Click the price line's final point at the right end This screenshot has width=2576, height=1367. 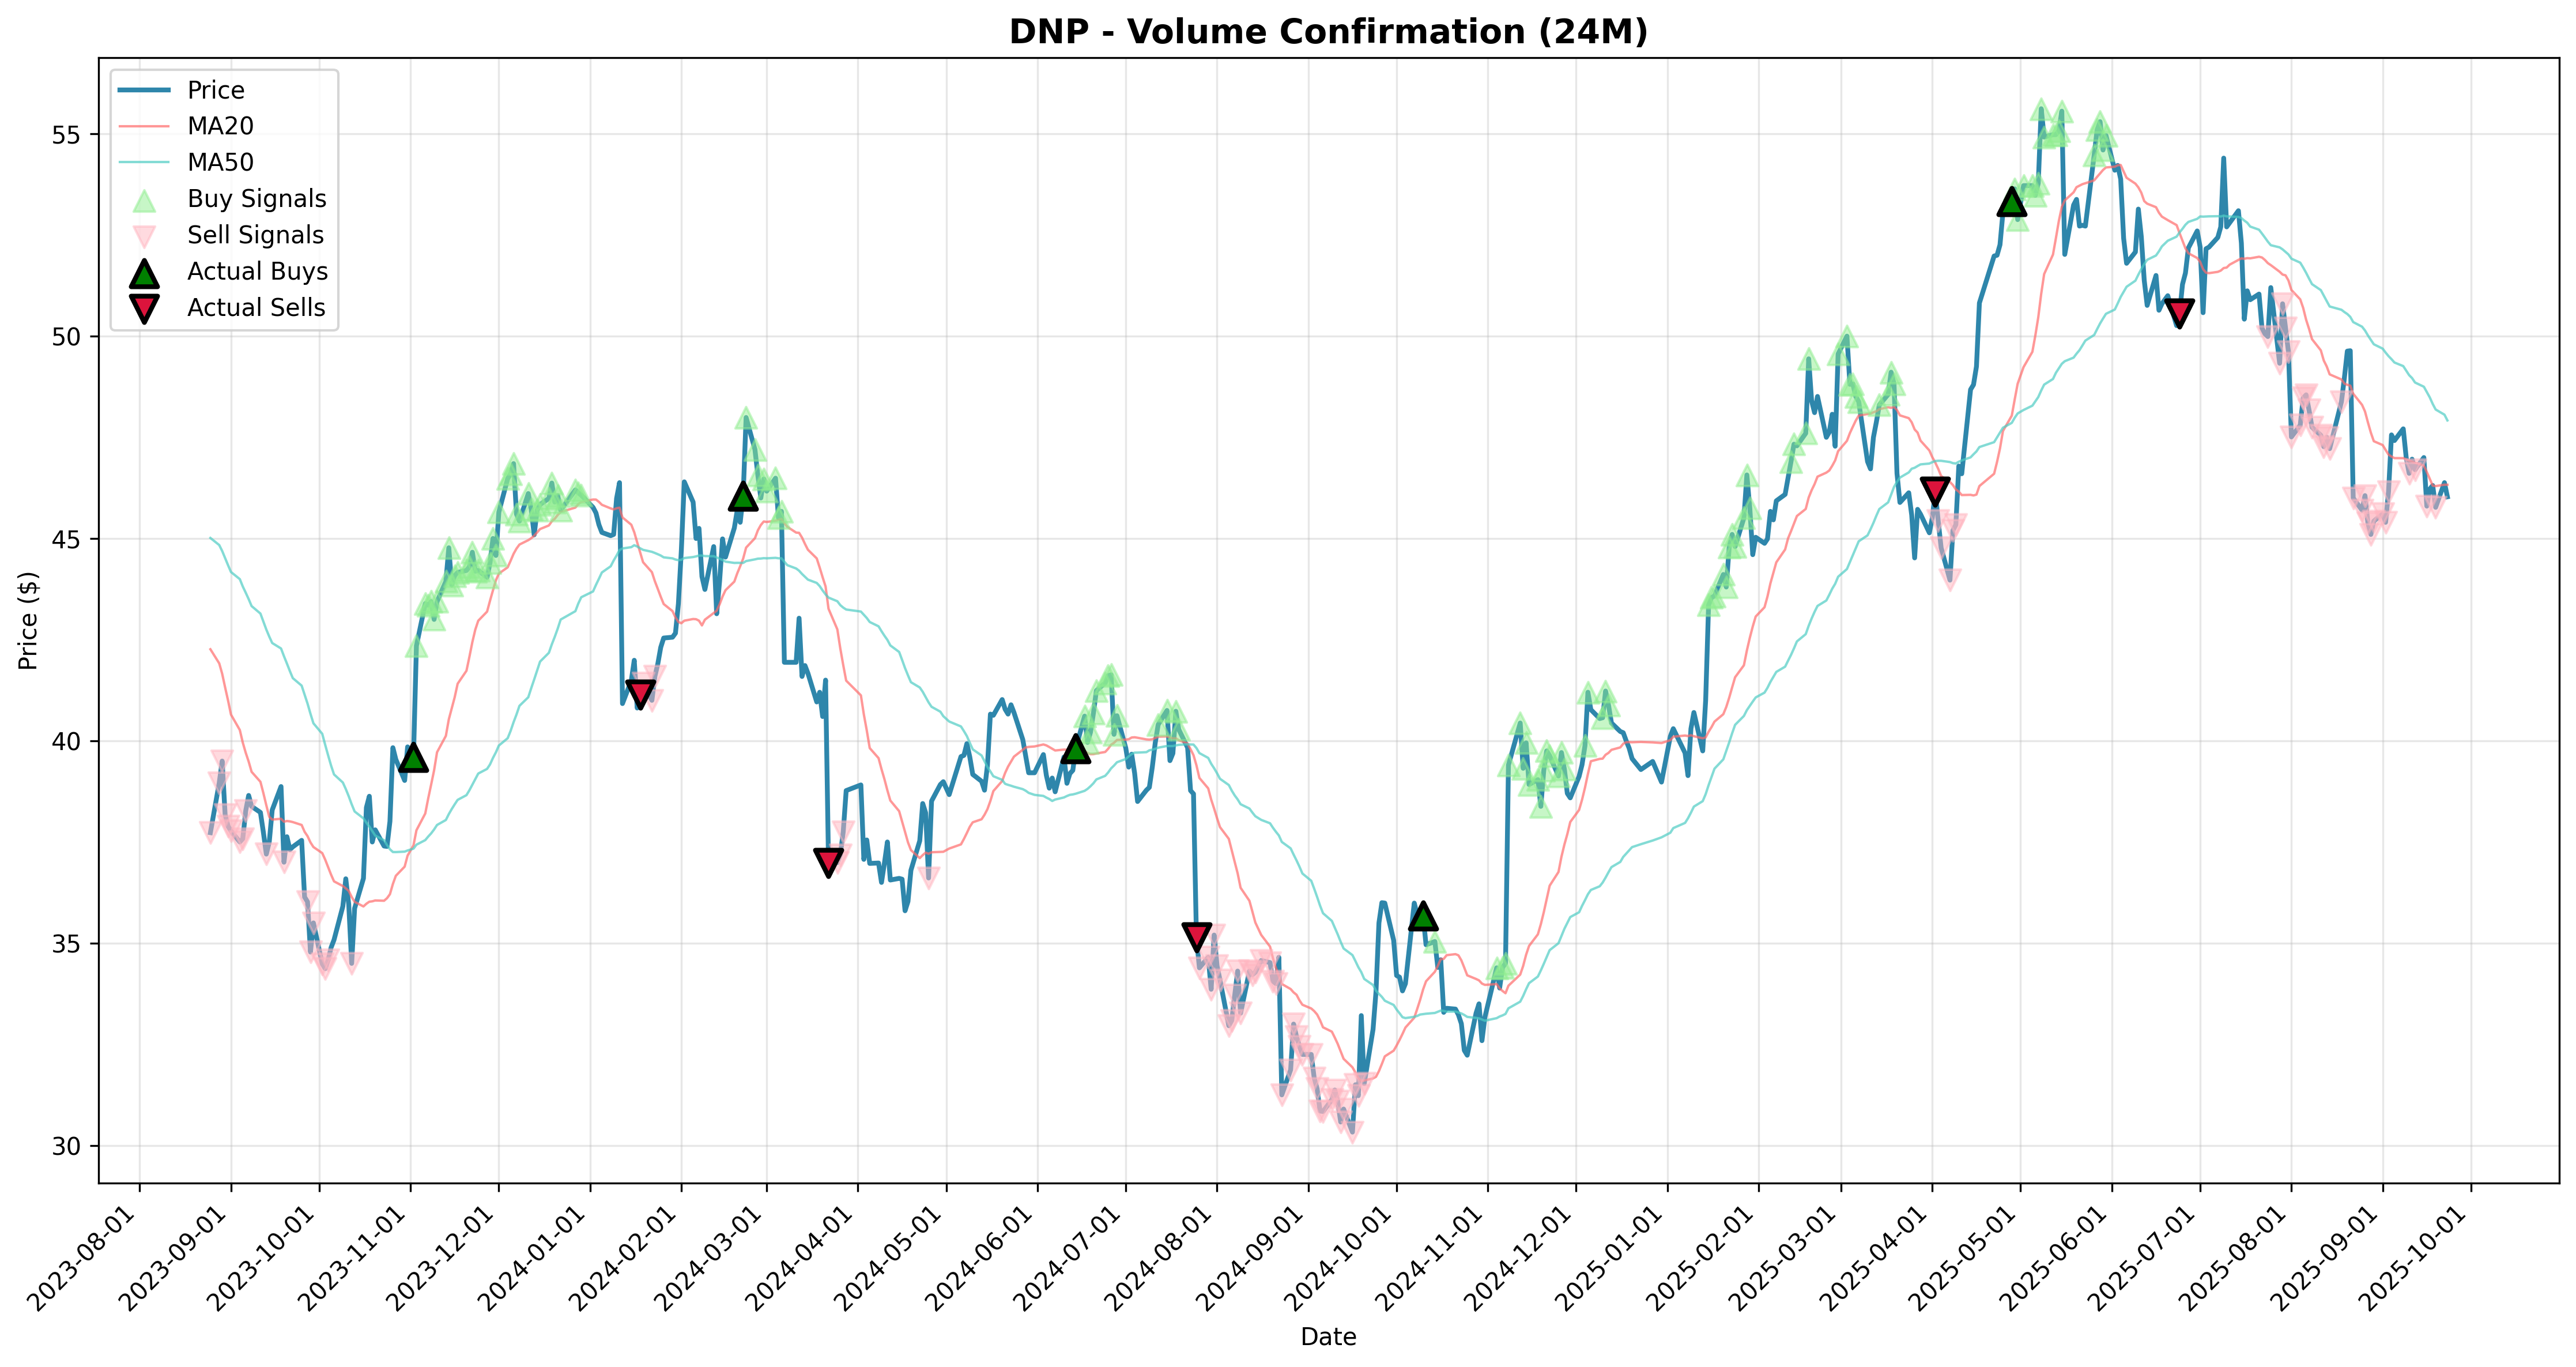[2447, 497]
